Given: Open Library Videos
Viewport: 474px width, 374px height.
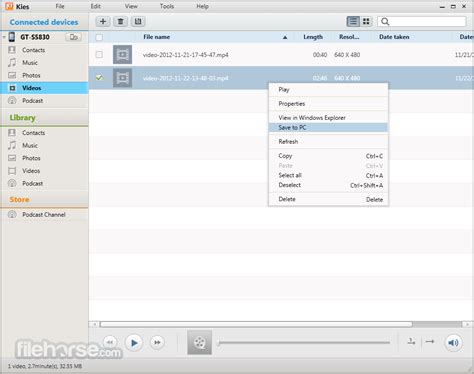Looking at the screenshot, I should pos(31,171).
